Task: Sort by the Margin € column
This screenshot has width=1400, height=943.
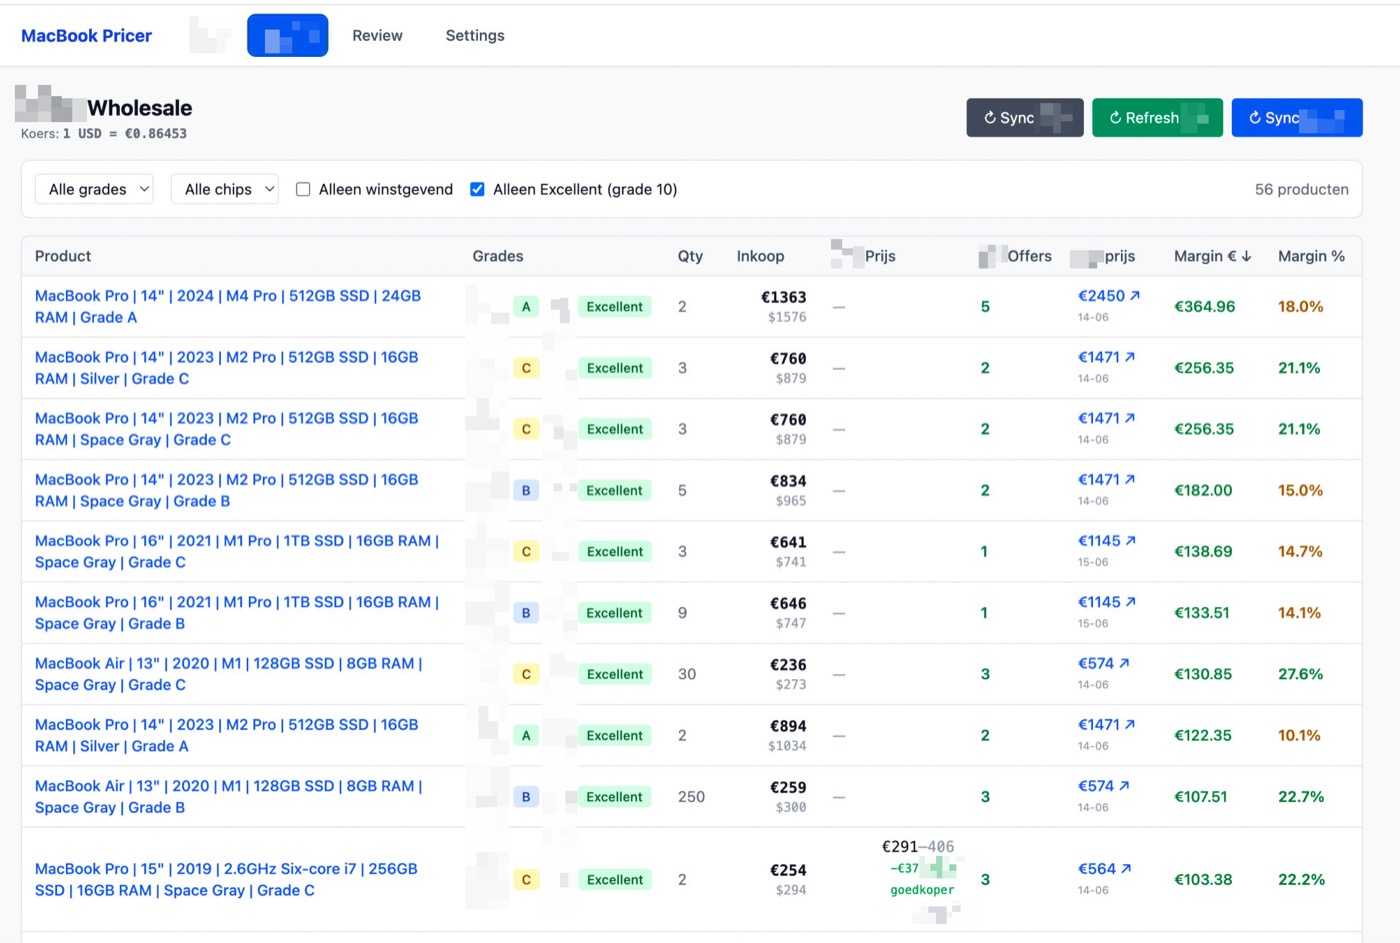Action: pos(1212,256)
